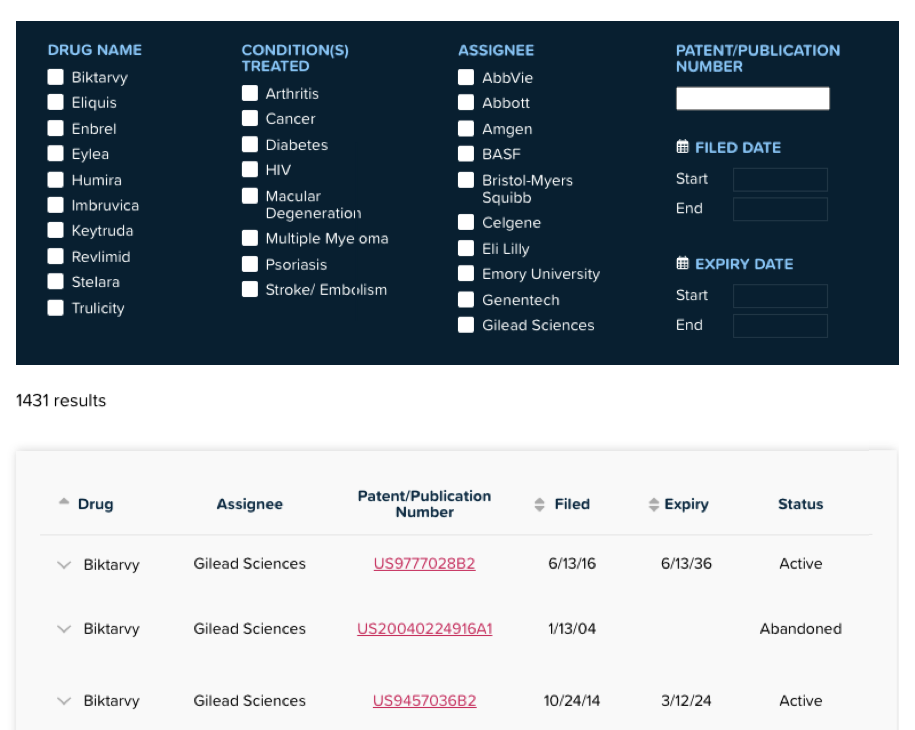915x730 pixels.
Task: Tick the BASF assignee checkbox
Action: coord(466,154)
